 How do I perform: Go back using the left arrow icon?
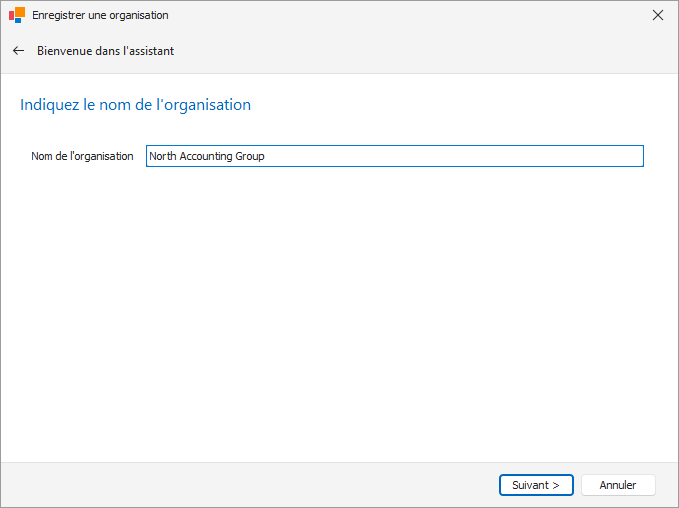point(18,51)
